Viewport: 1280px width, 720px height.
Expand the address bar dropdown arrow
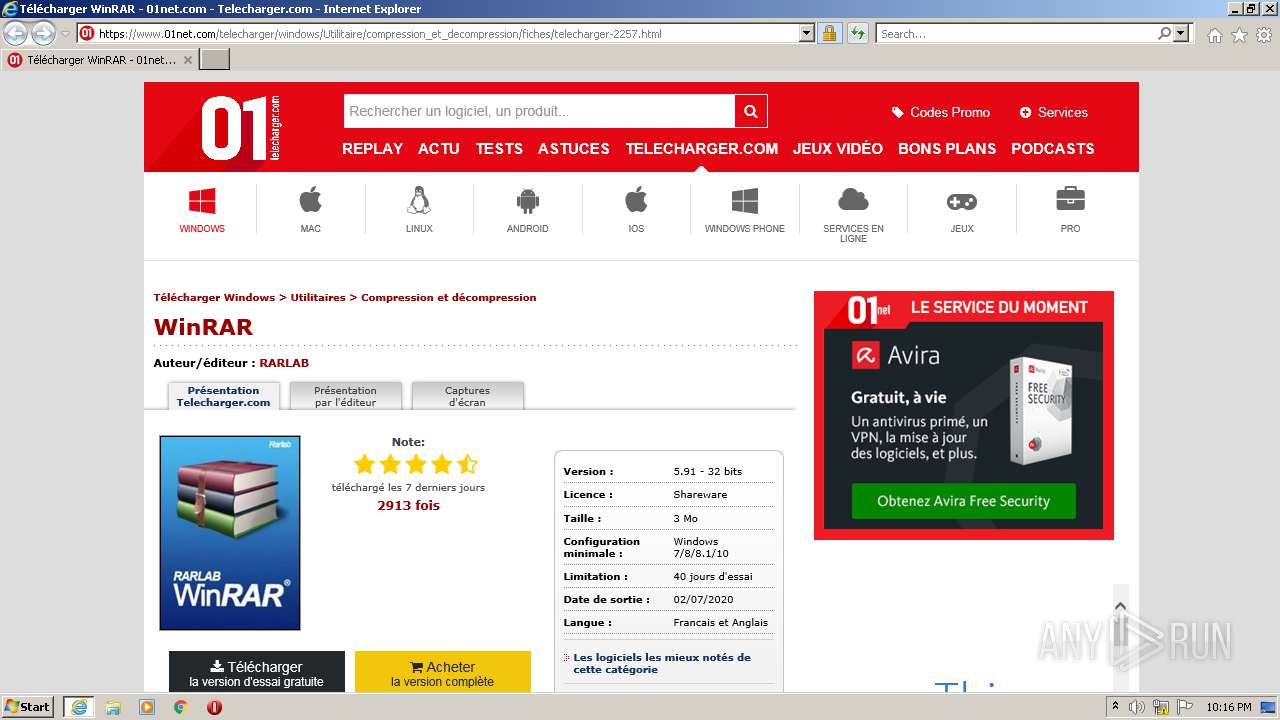[807, 34]
